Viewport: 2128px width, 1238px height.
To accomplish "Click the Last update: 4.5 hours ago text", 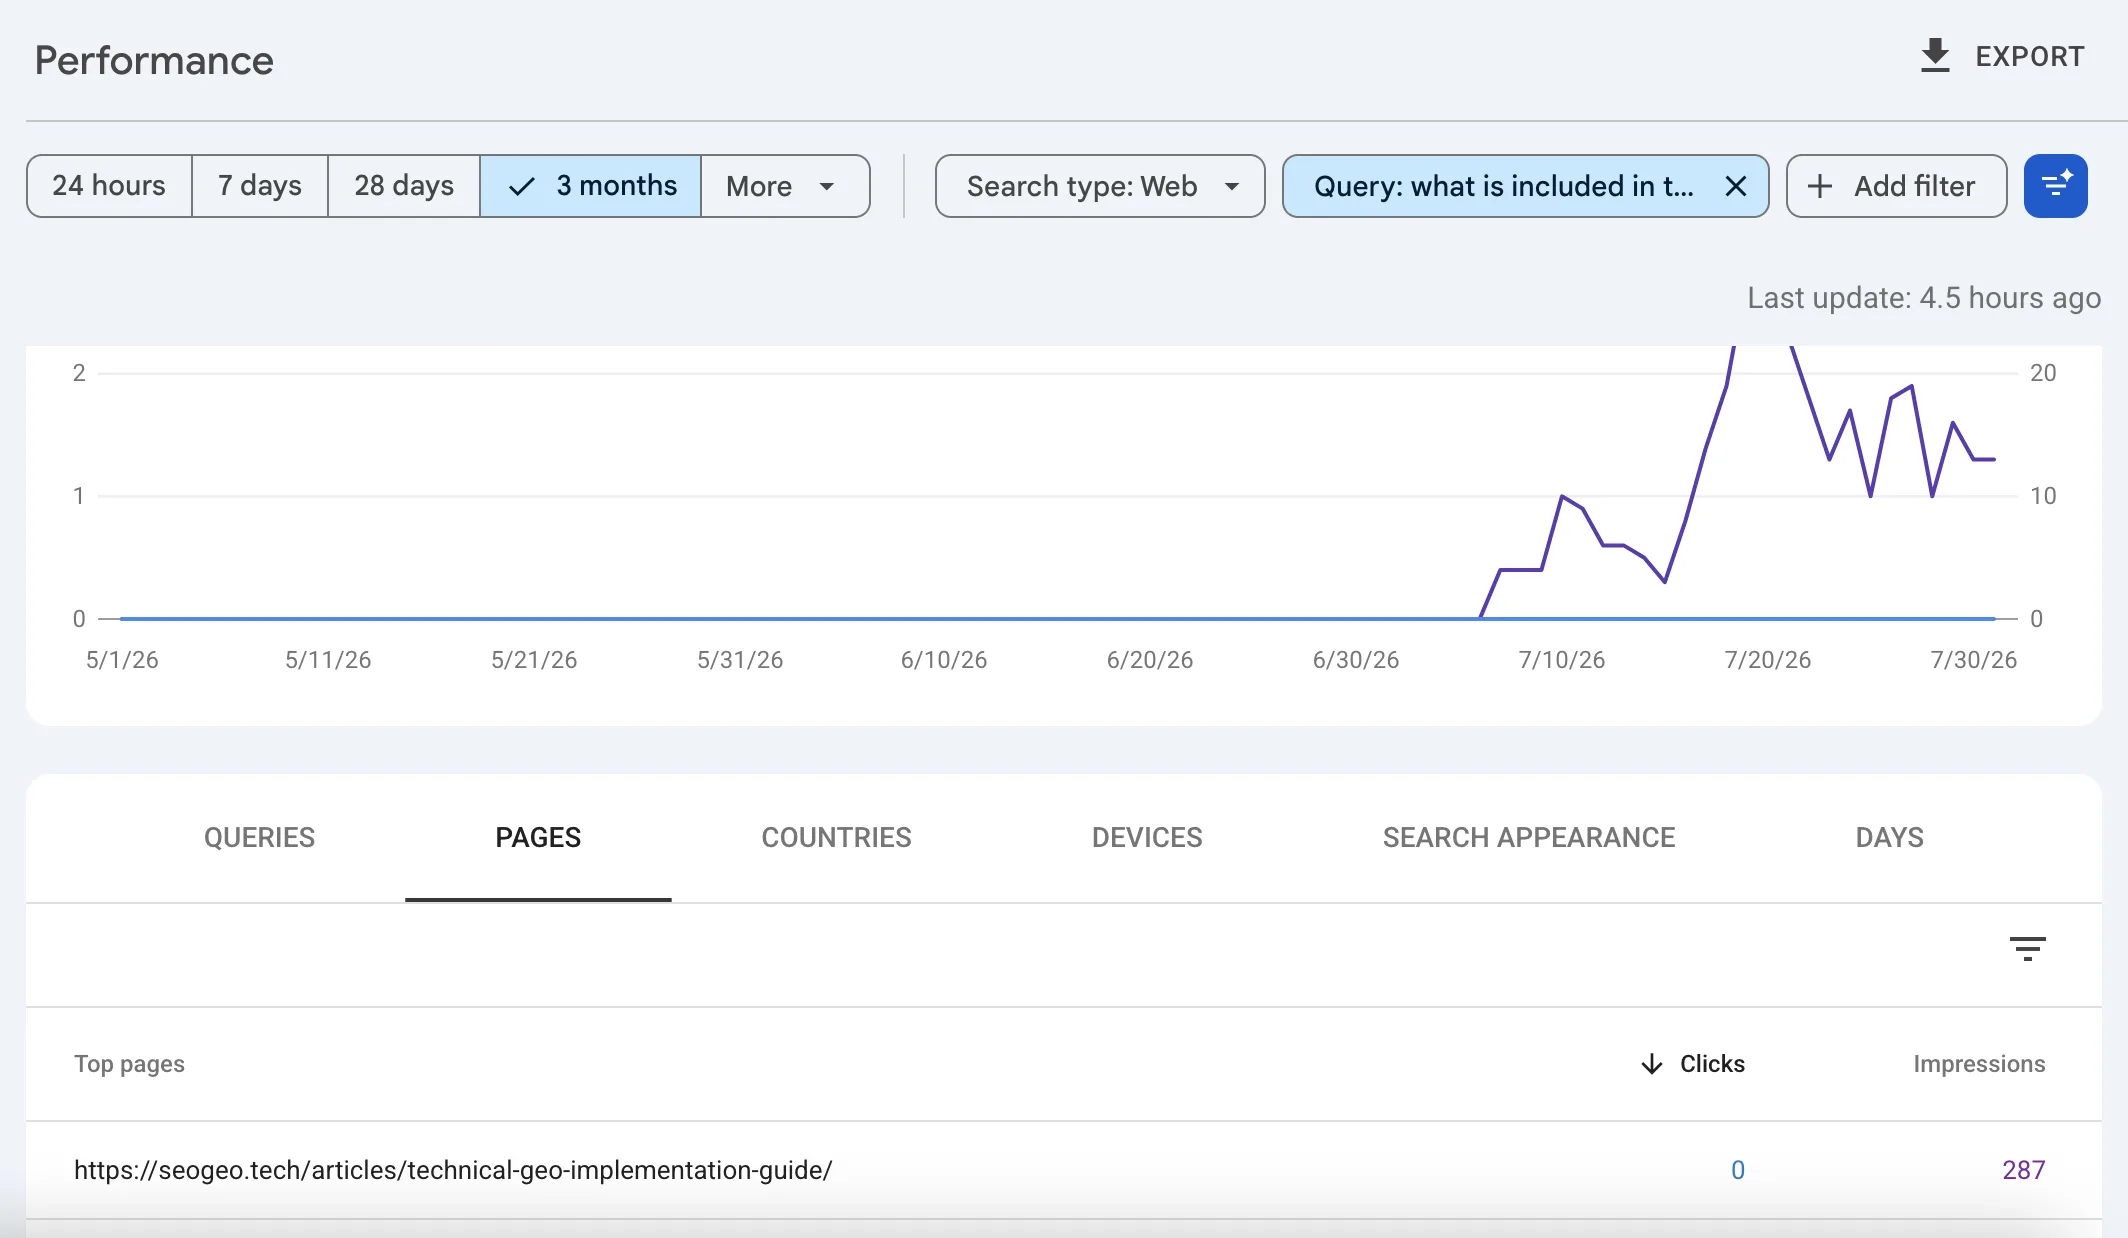I will (1924, 298).
